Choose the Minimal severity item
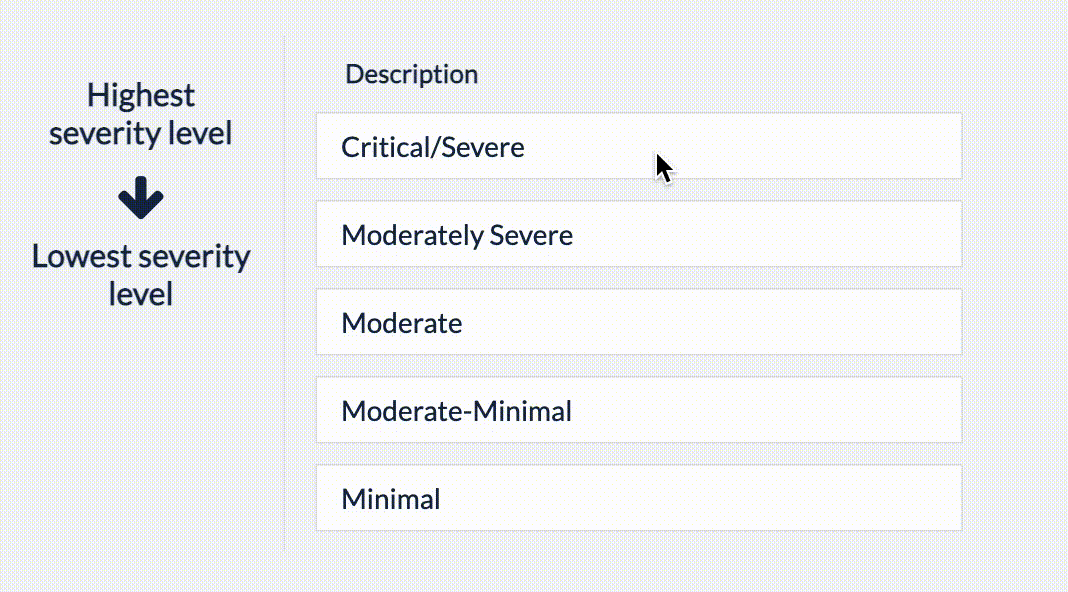This screenshot has width=1068, height=592. 638,499
